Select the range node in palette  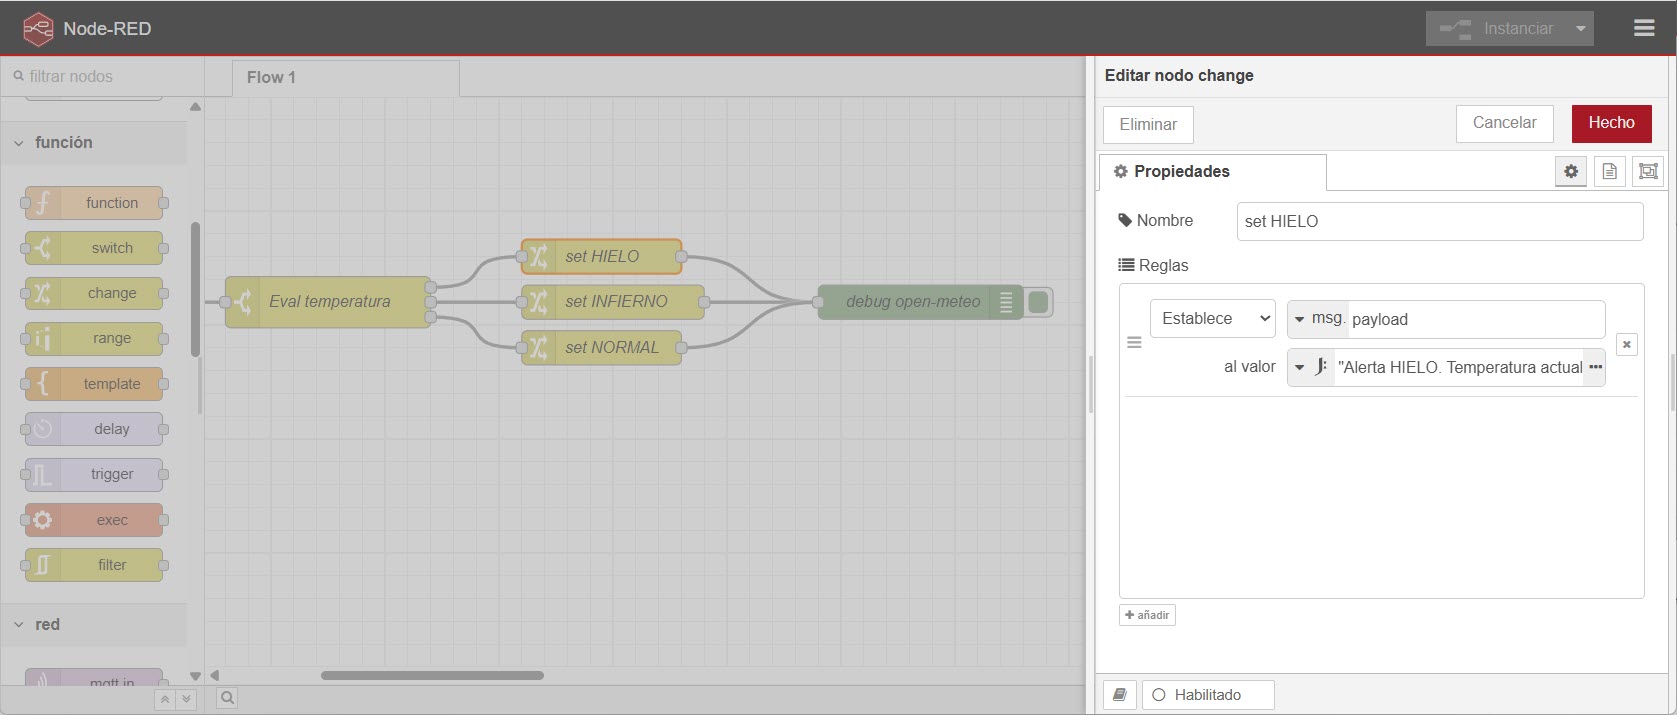coord(94,338)
